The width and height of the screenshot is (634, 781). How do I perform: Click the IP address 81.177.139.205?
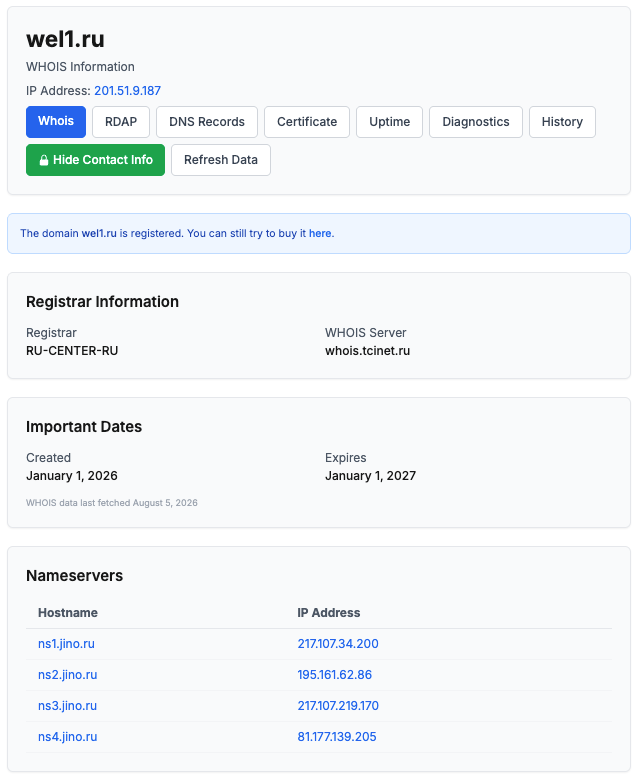(337, 736)
